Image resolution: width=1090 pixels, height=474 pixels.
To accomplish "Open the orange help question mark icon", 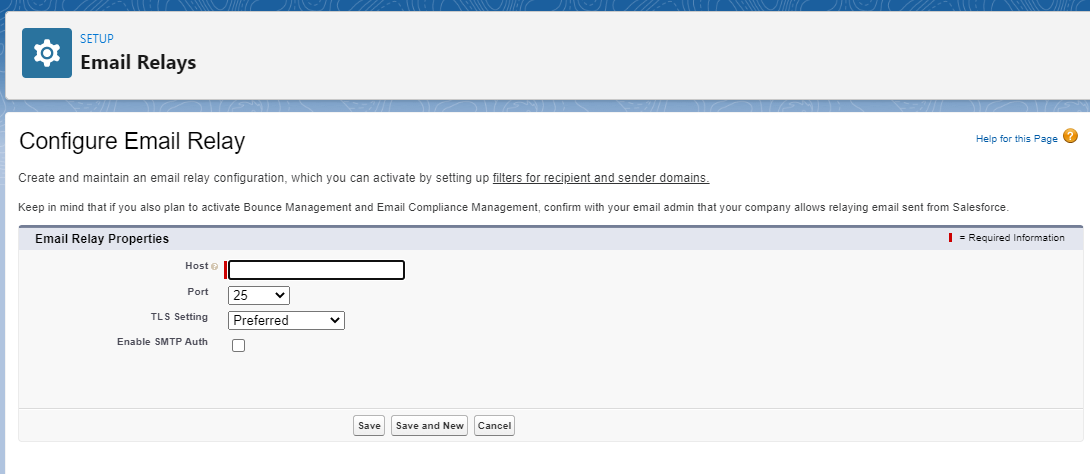I will [1071, 136].
